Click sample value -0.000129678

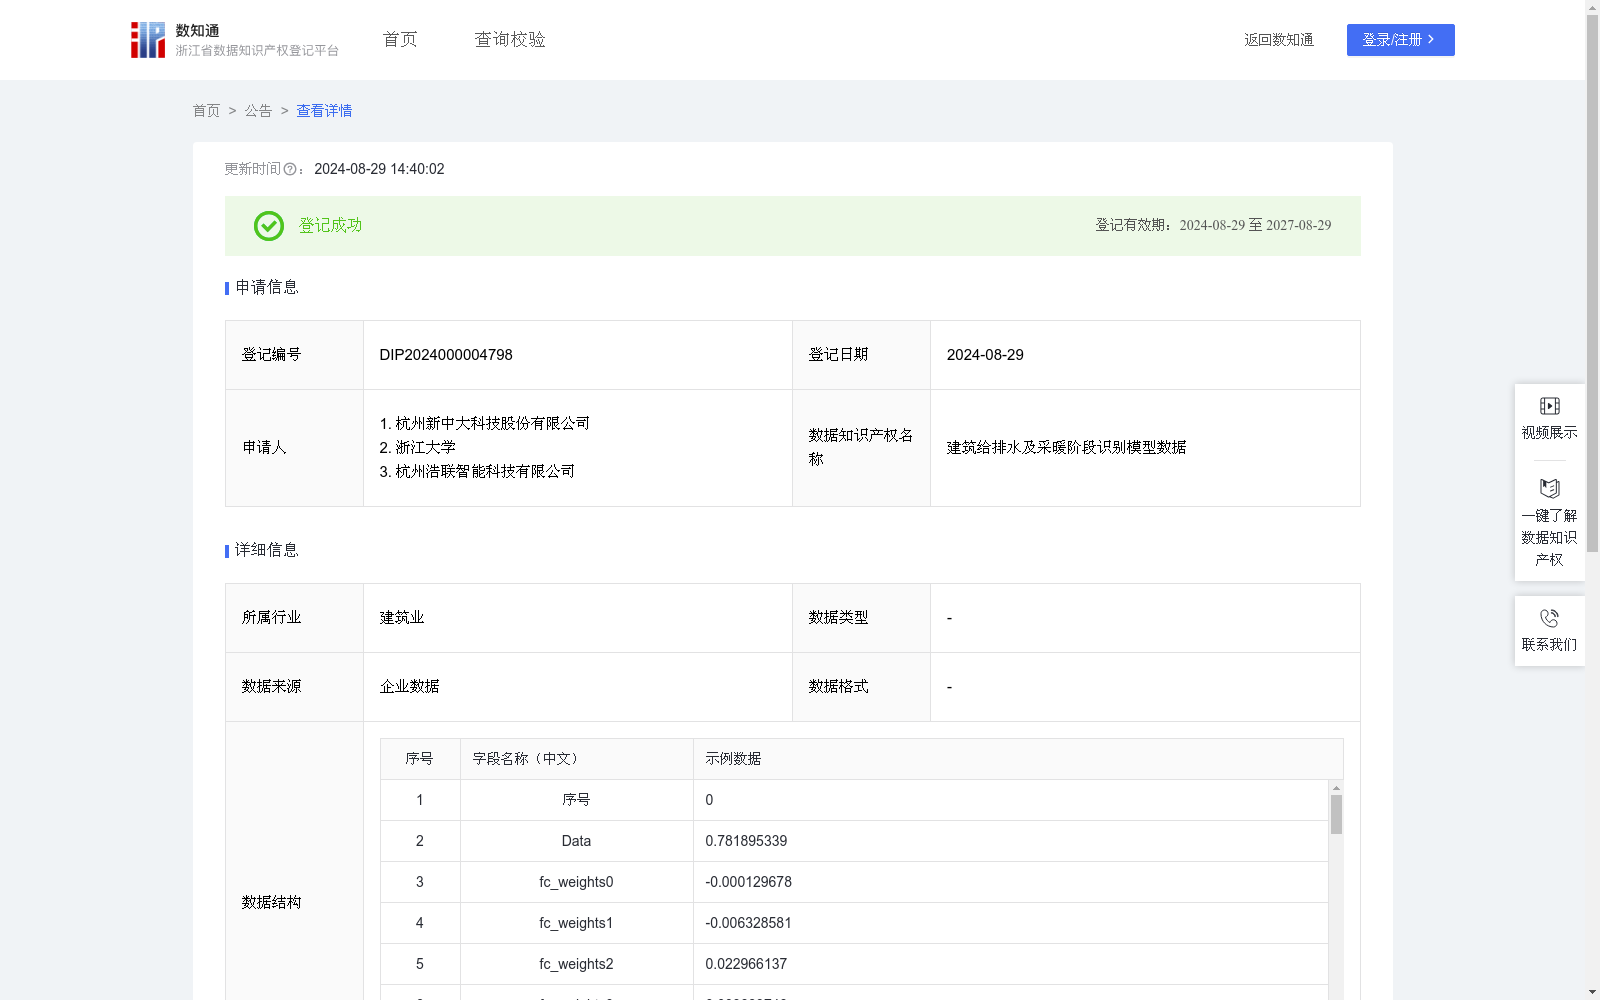coord(748,882)
